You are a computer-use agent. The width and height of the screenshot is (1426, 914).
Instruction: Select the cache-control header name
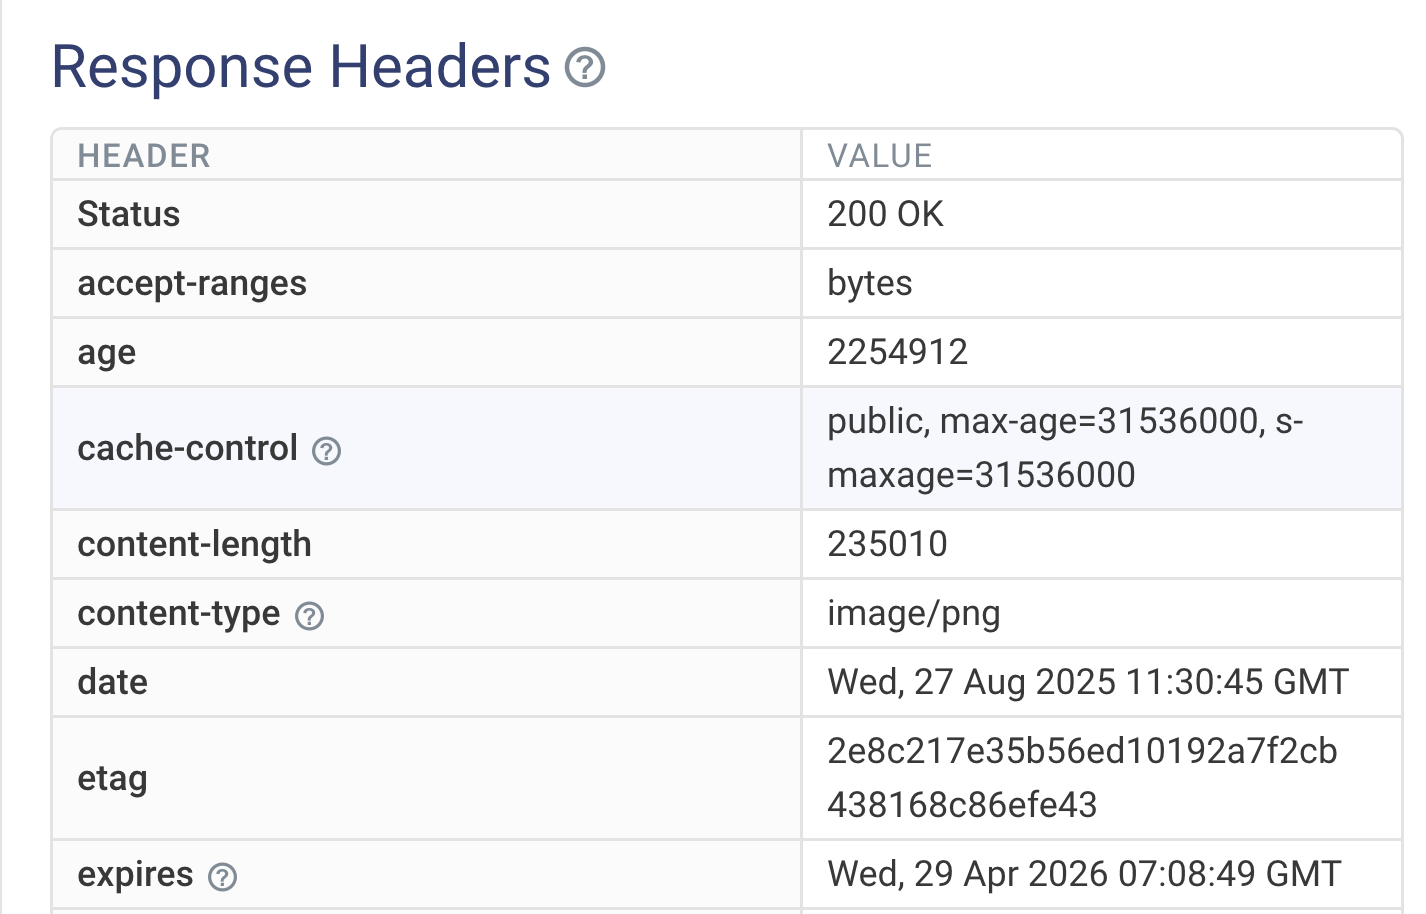click(188, 448)
